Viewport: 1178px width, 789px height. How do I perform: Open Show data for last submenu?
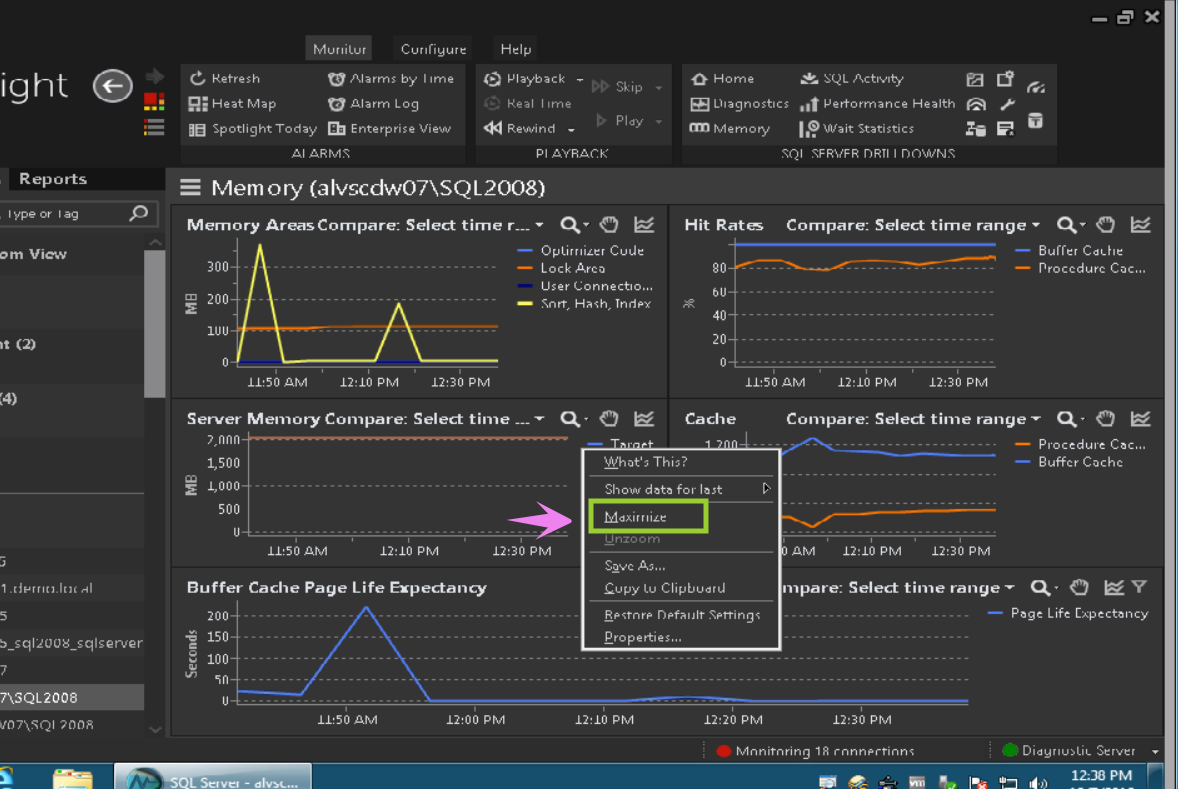[x=681, y=489]
